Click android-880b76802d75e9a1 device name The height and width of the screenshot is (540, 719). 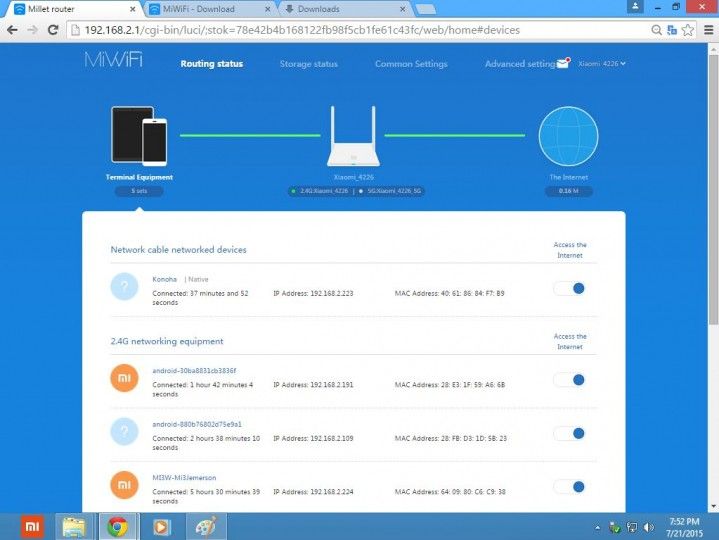pyautogui.click(x=197, y=424)
